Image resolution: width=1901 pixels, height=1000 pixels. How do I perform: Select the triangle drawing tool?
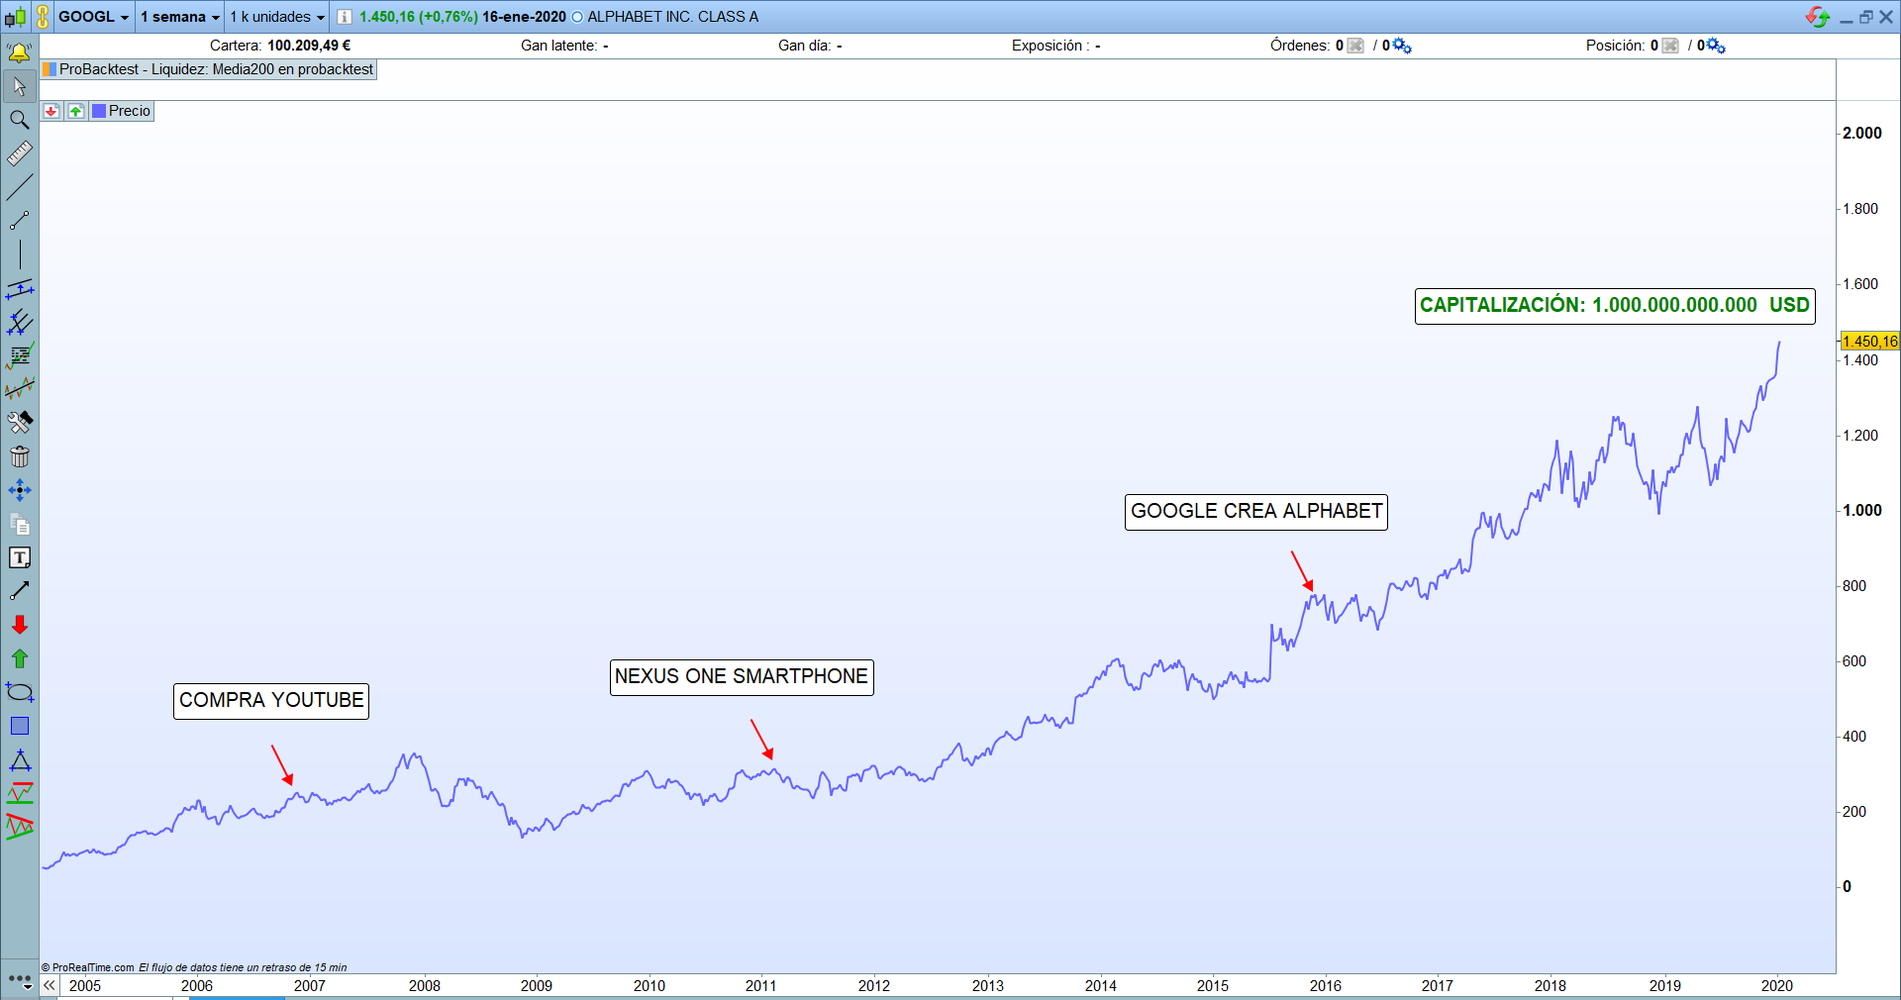tap(19, 760)
